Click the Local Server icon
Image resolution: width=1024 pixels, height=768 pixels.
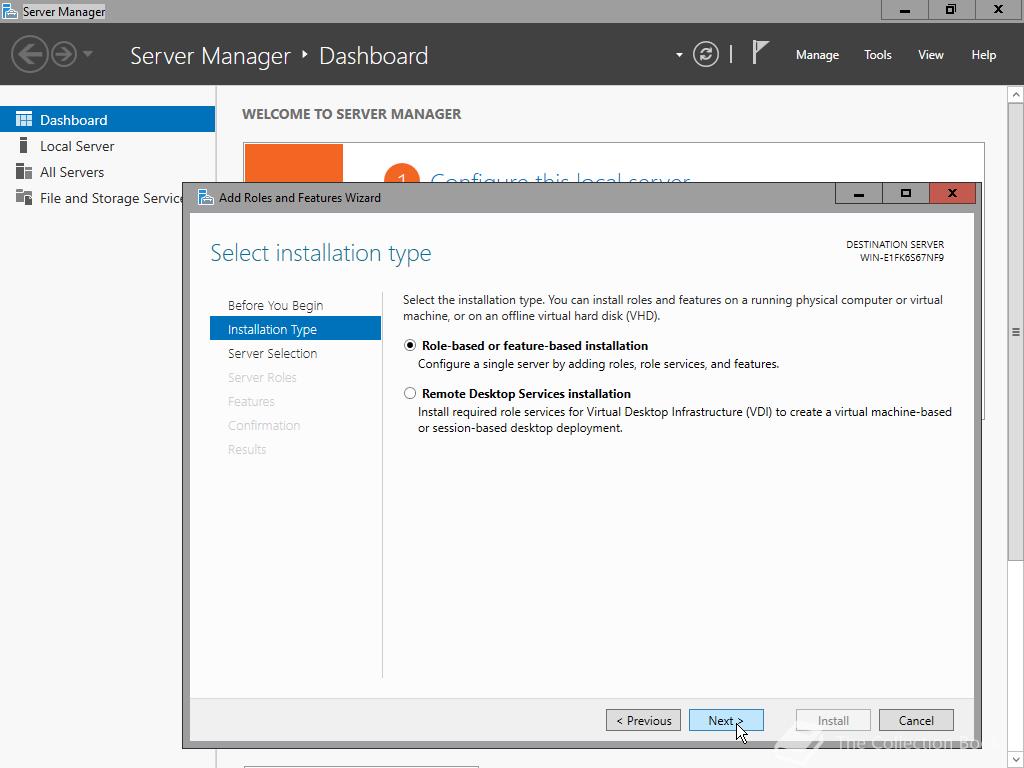(x=24, y=145)
